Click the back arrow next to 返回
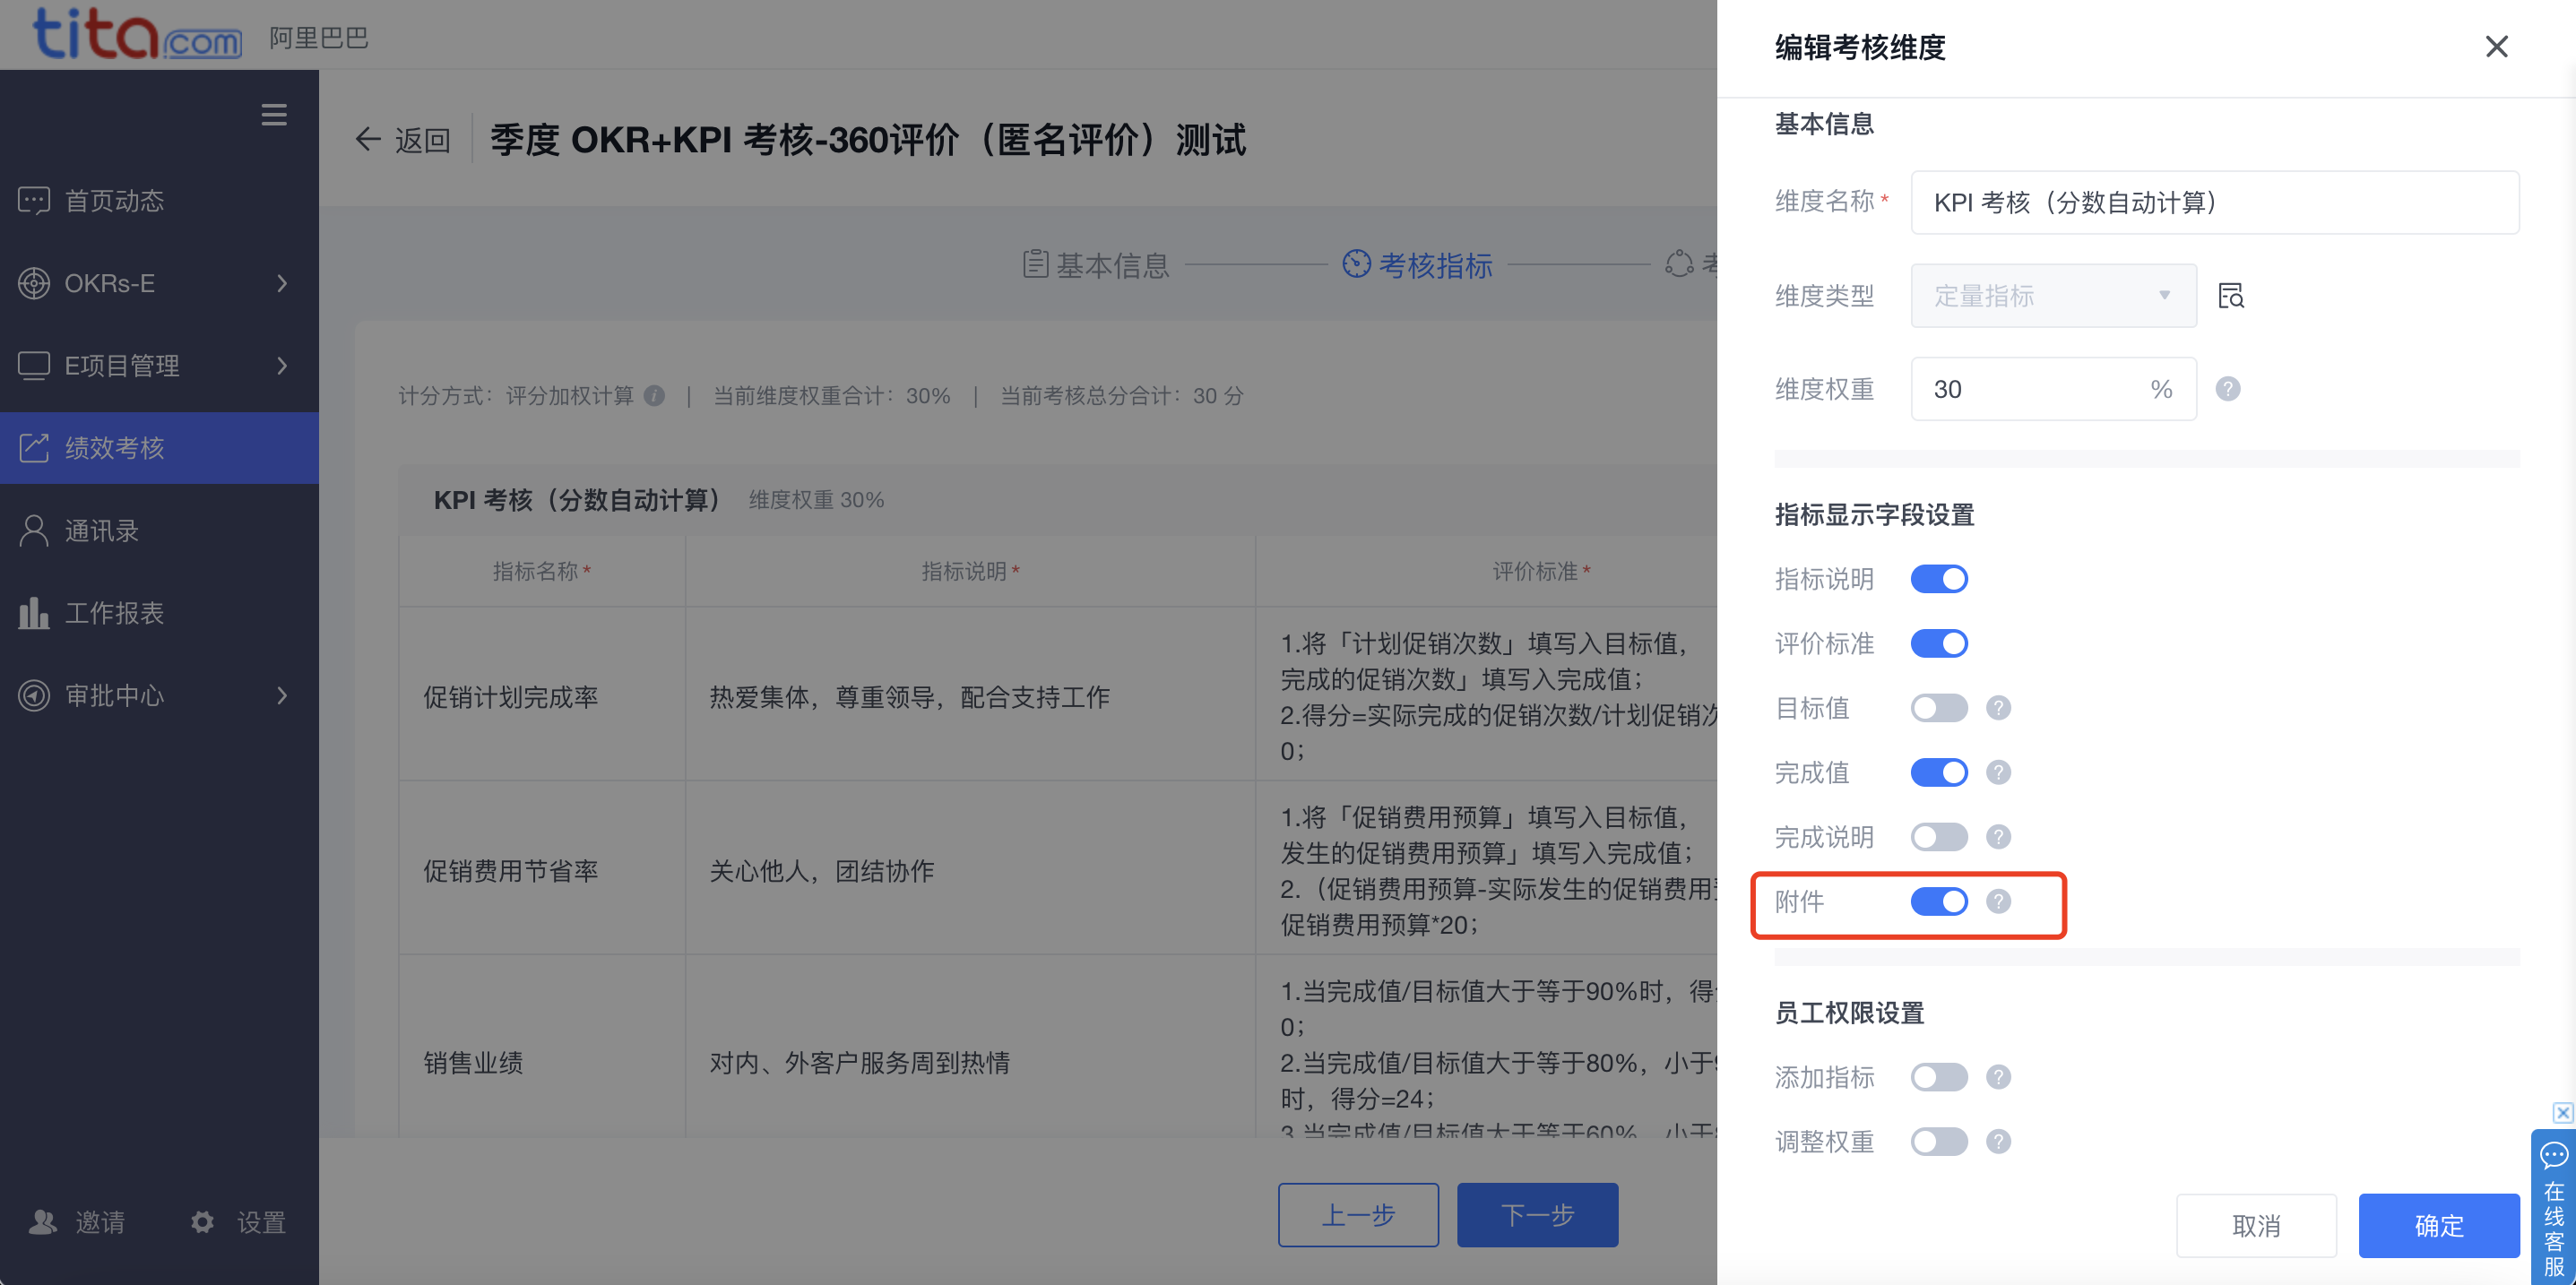The height and width of the screenshot is (1285, 2576). click(x=368, y=139)
